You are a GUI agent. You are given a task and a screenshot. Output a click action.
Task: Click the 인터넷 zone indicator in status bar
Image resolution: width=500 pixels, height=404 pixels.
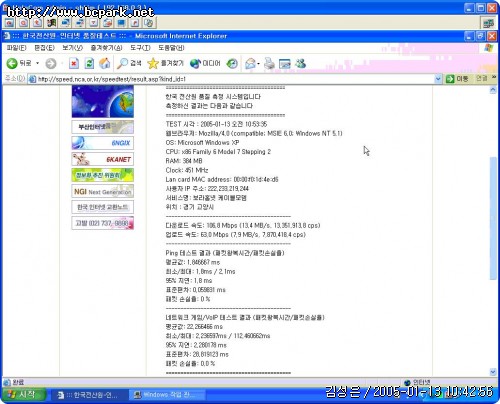click(417, 382)
